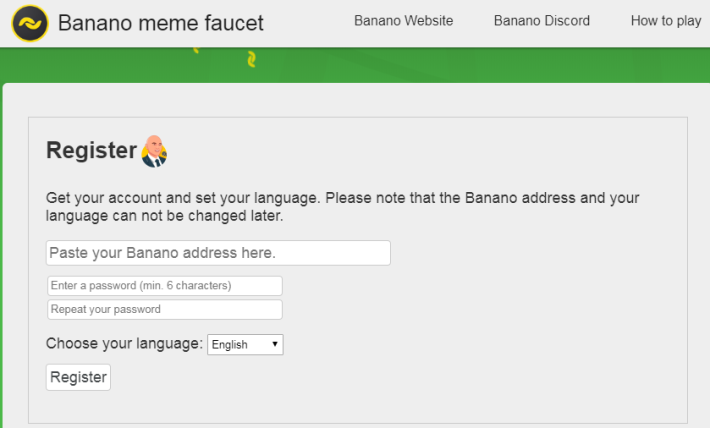The image size is (710, 428).
Task: Click the floating banana icon in green banner
Action: coord(252,59)
